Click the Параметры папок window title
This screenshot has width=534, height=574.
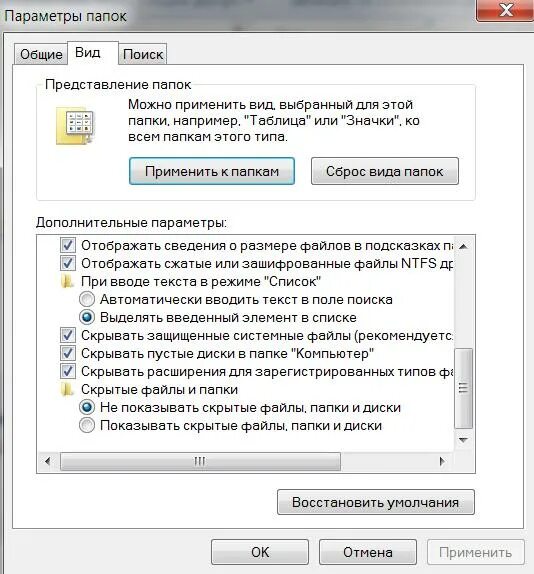coord(65,16)
